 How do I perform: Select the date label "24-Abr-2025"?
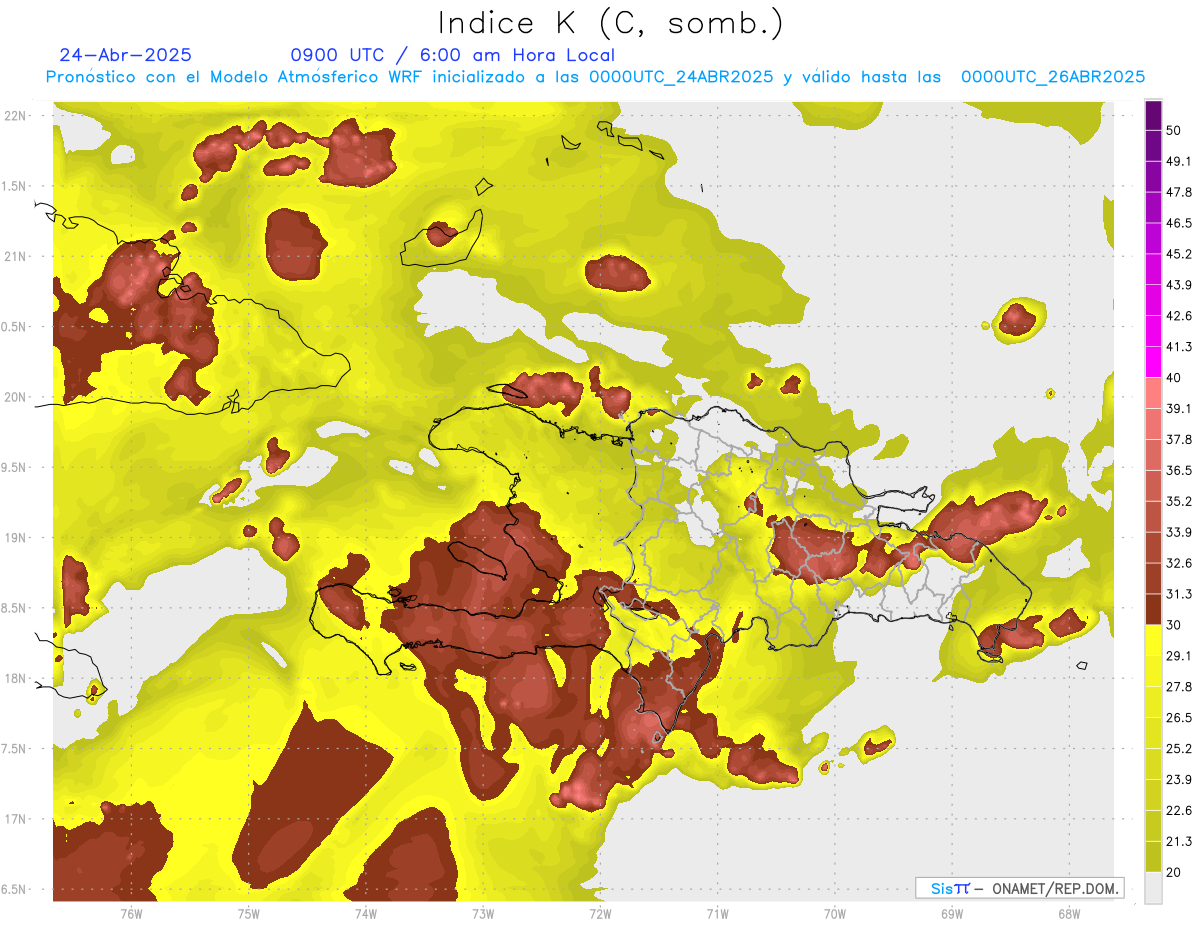(x=125, y=55)
